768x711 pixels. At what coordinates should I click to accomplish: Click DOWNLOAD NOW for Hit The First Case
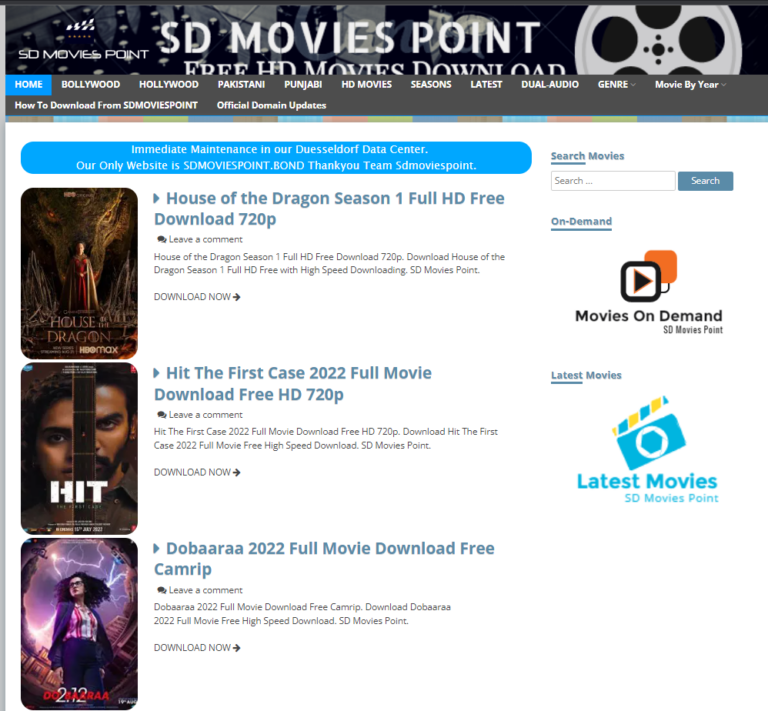pos(197,472)
